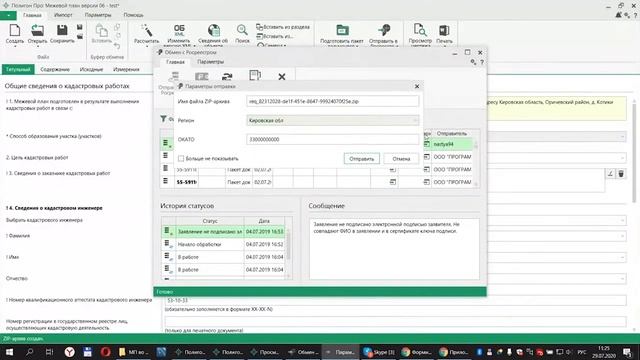This screenshot has height=360, width=640.
Task: Expand dropdown under Создать button
Action: (15, 46)
